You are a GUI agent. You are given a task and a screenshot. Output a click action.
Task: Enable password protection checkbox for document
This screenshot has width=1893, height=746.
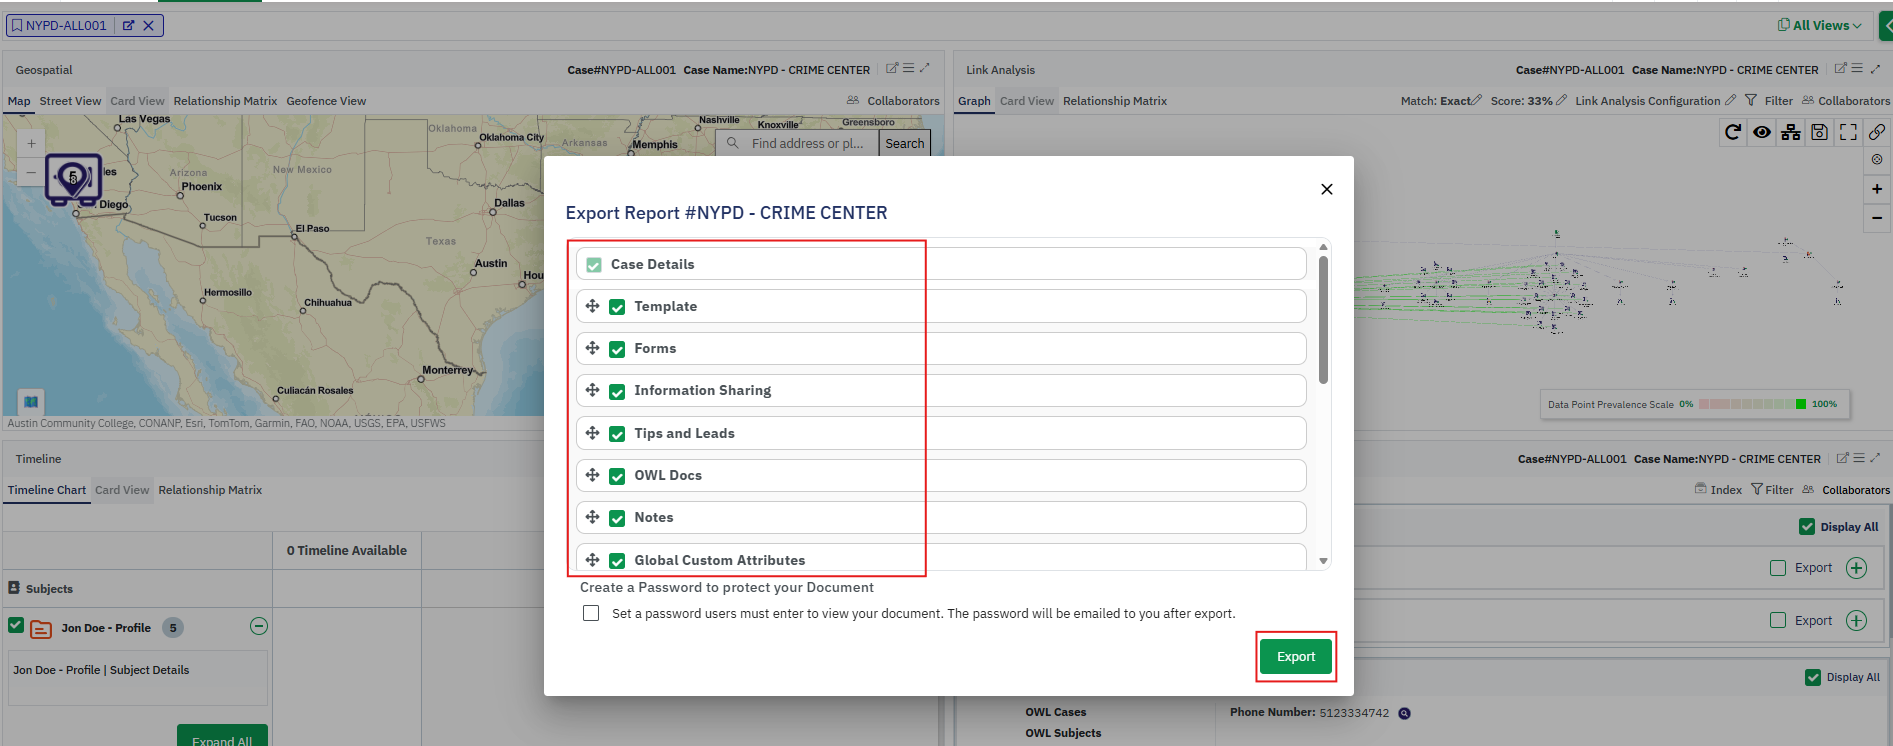[591, 613]
